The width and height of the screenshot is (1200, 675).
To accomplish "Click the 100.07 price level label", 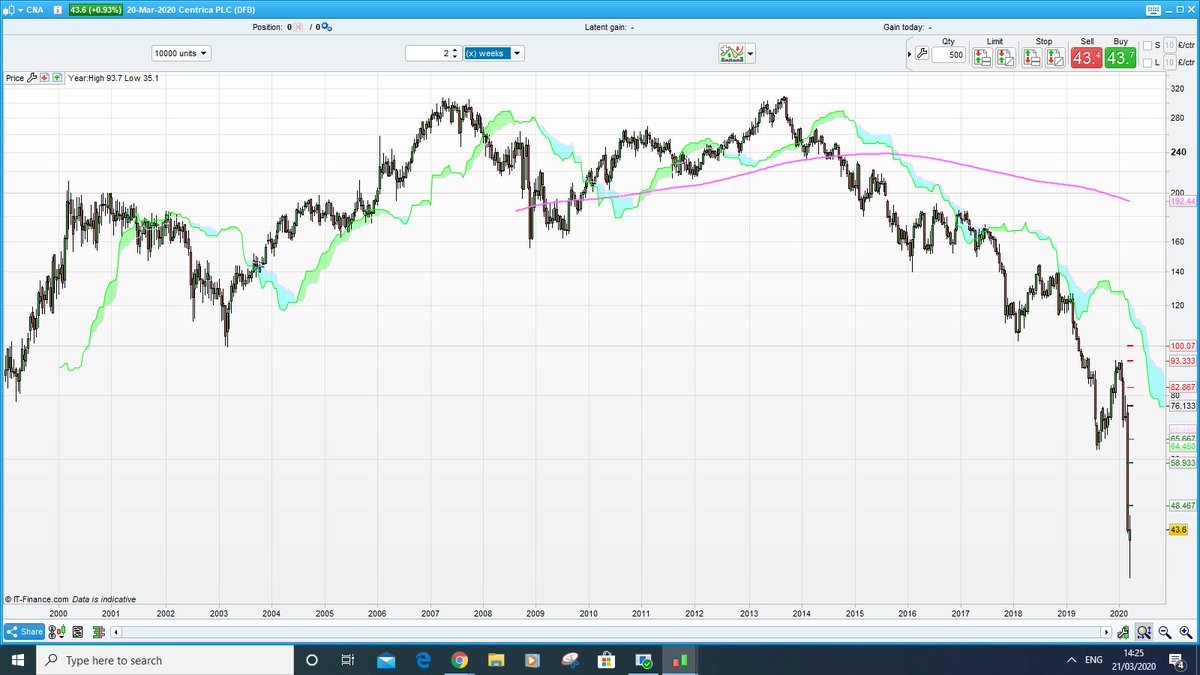I will (1183, 346).
